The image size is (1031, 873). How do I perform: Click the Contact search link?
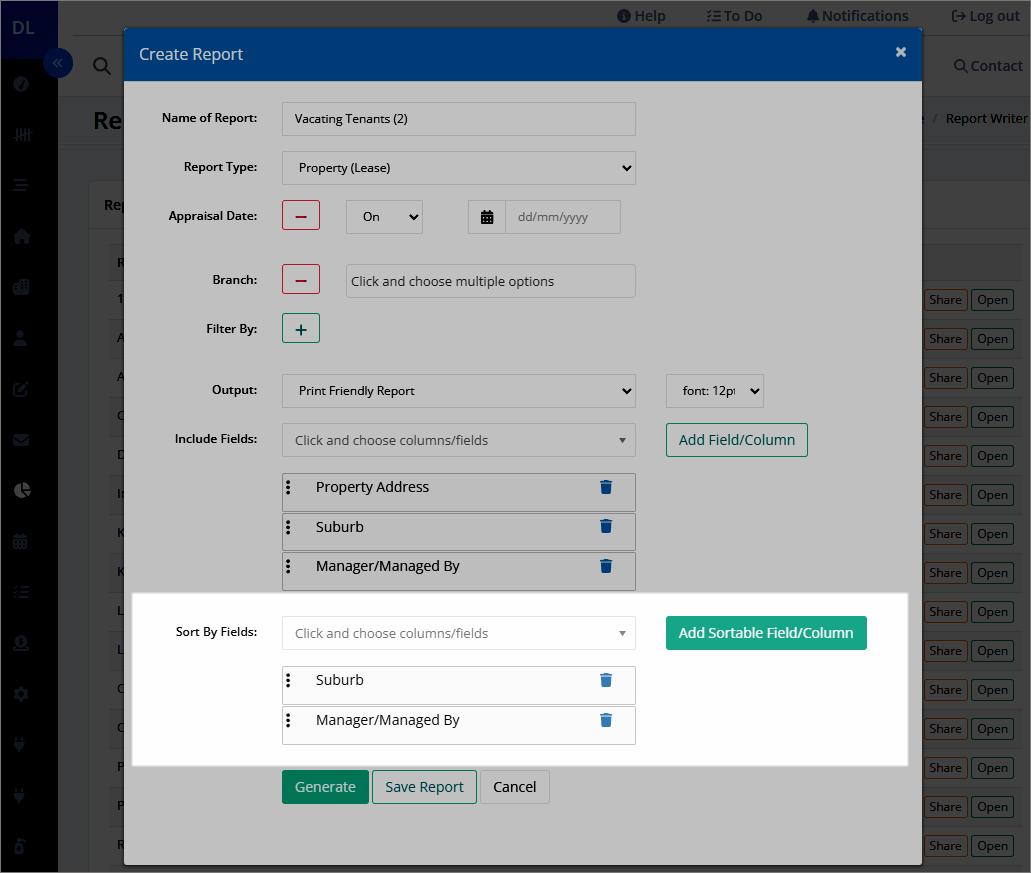tap(988, 66)
